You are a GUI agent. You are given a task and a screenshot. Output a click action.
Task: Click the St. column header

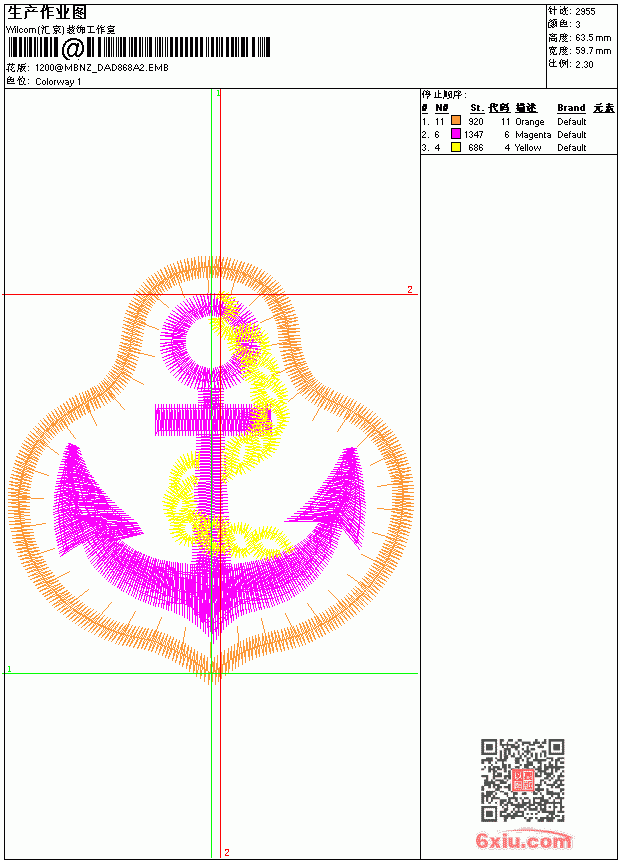pos(477,108)
